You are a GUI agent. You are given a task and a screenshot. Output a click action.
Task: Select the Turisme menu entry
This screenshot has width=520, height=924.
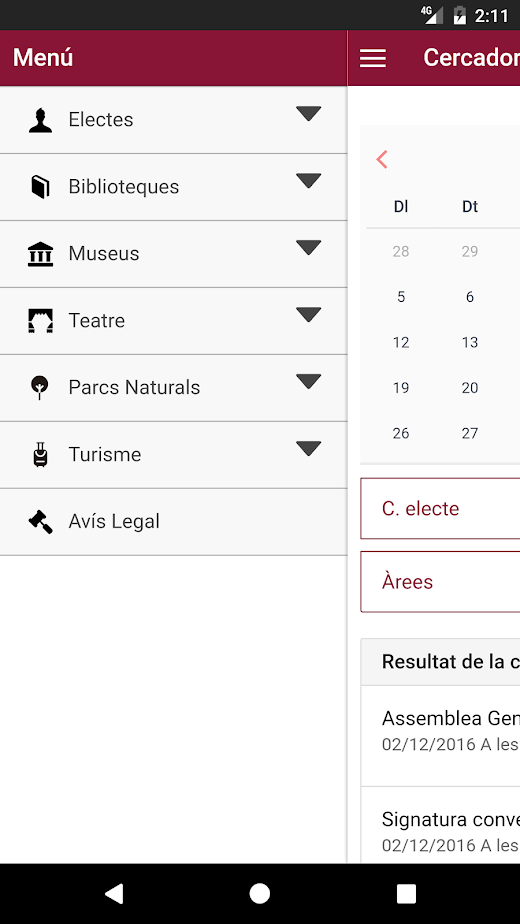[173, 455]
